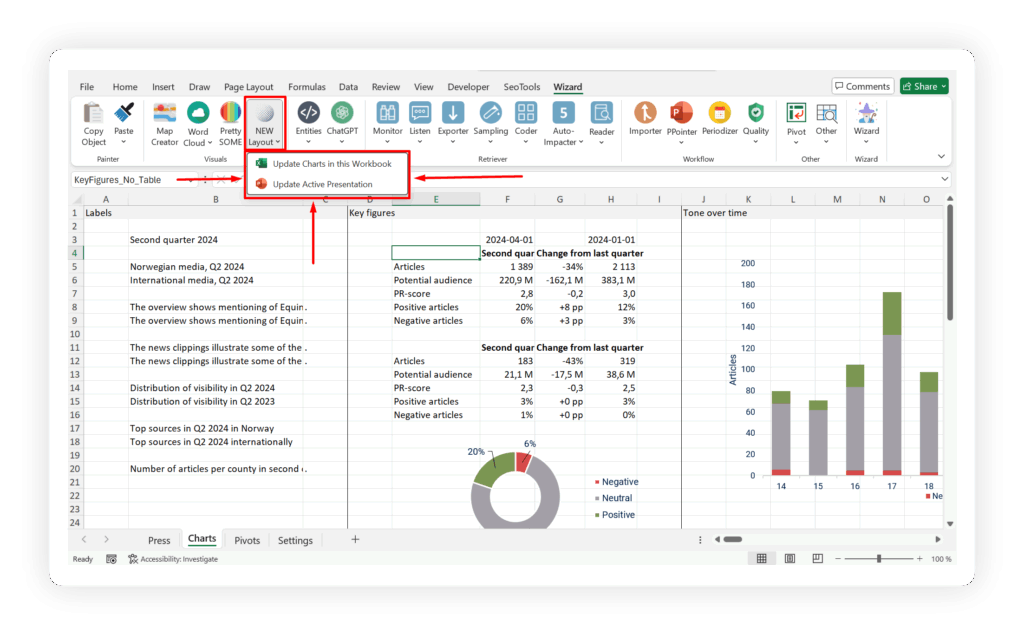1024x635 pixels.
Task: Click the ChatGPT ribbon icon
Action: click(342, 113)
